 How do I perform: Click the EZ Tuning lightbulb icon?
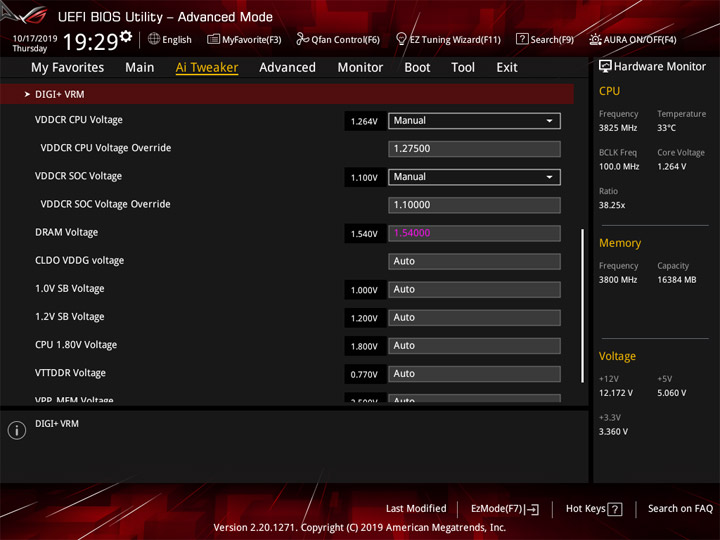pyautogui.click(x=401, y=39)
